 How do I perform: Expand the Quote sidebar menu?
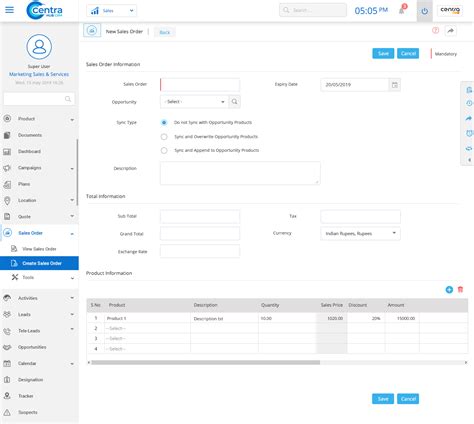coord(72,216)
